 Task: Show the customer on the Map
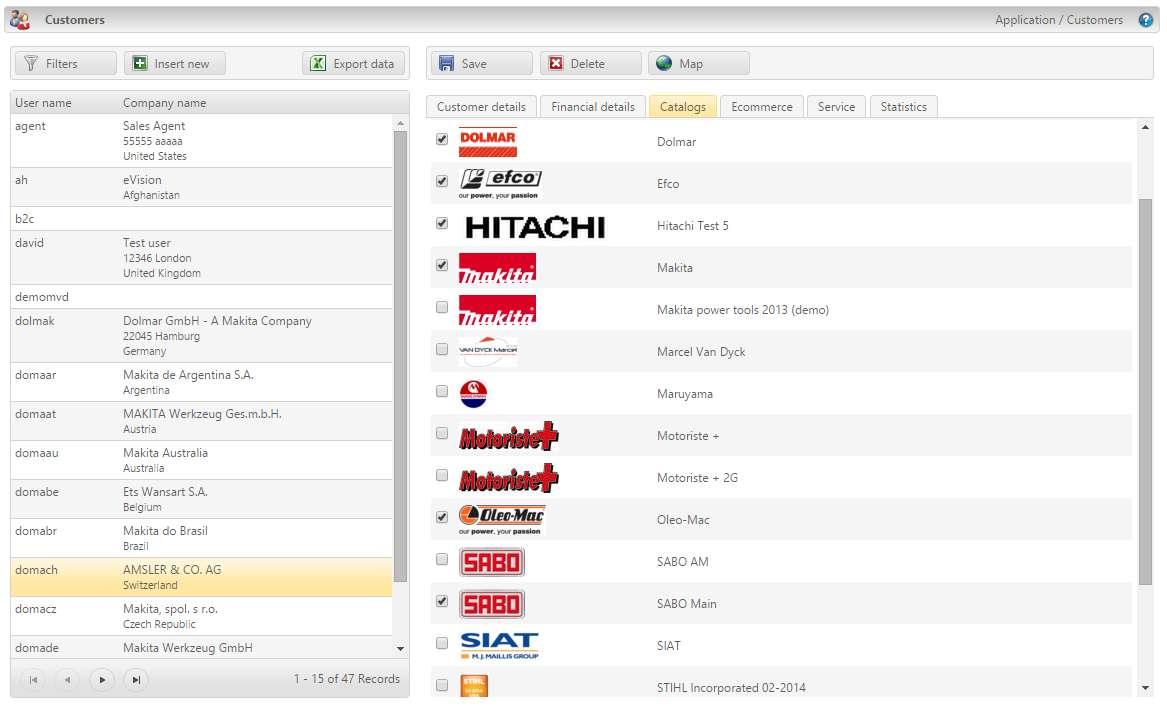[697, 63]
